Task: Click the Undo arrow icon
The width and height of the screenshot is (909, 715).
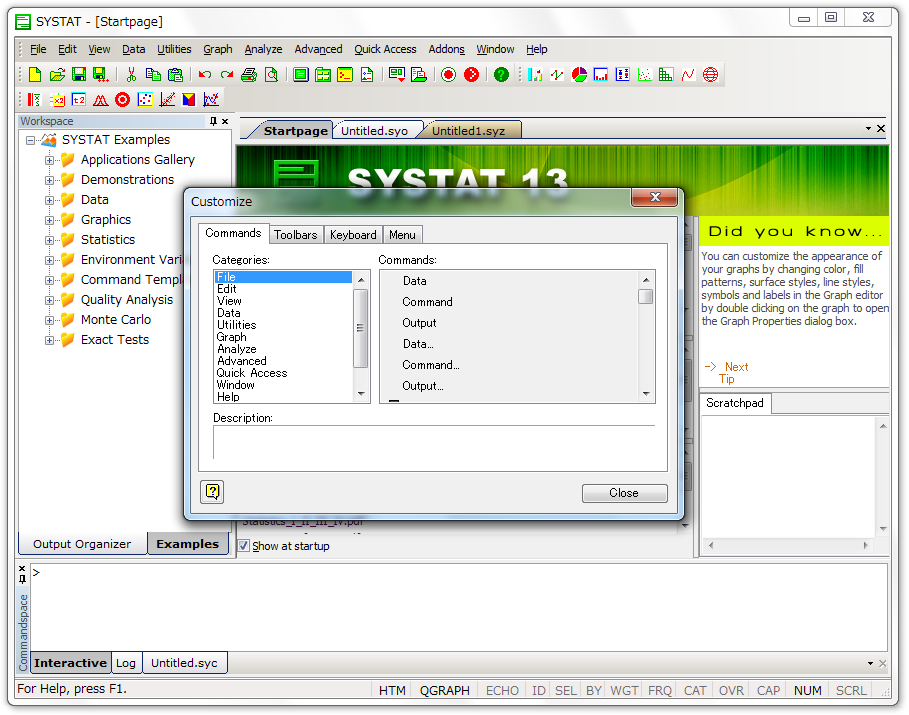Action: pos(205,75)
